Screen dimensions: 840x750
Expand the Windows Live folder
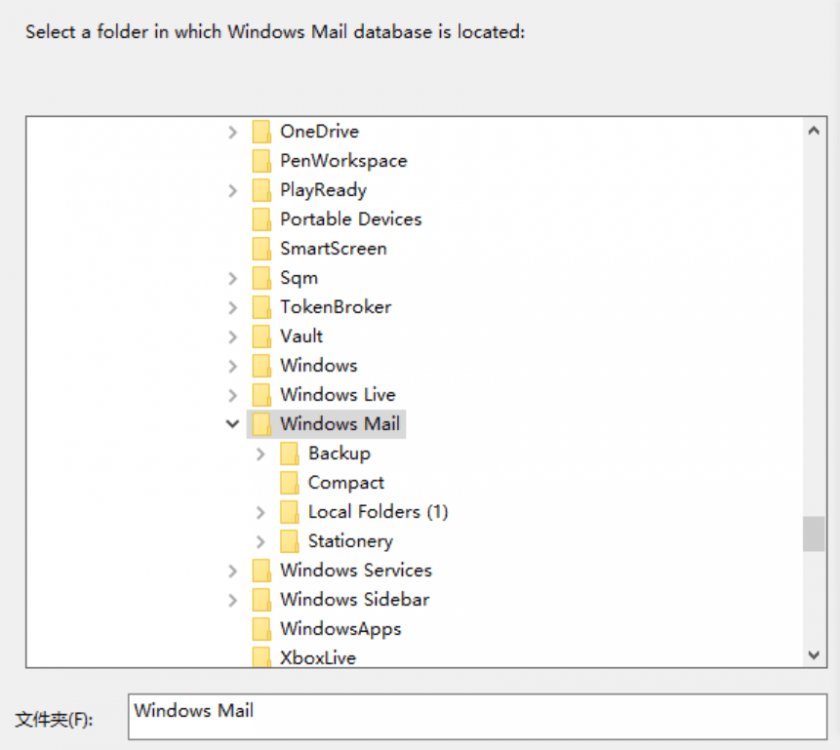point(232,395)
